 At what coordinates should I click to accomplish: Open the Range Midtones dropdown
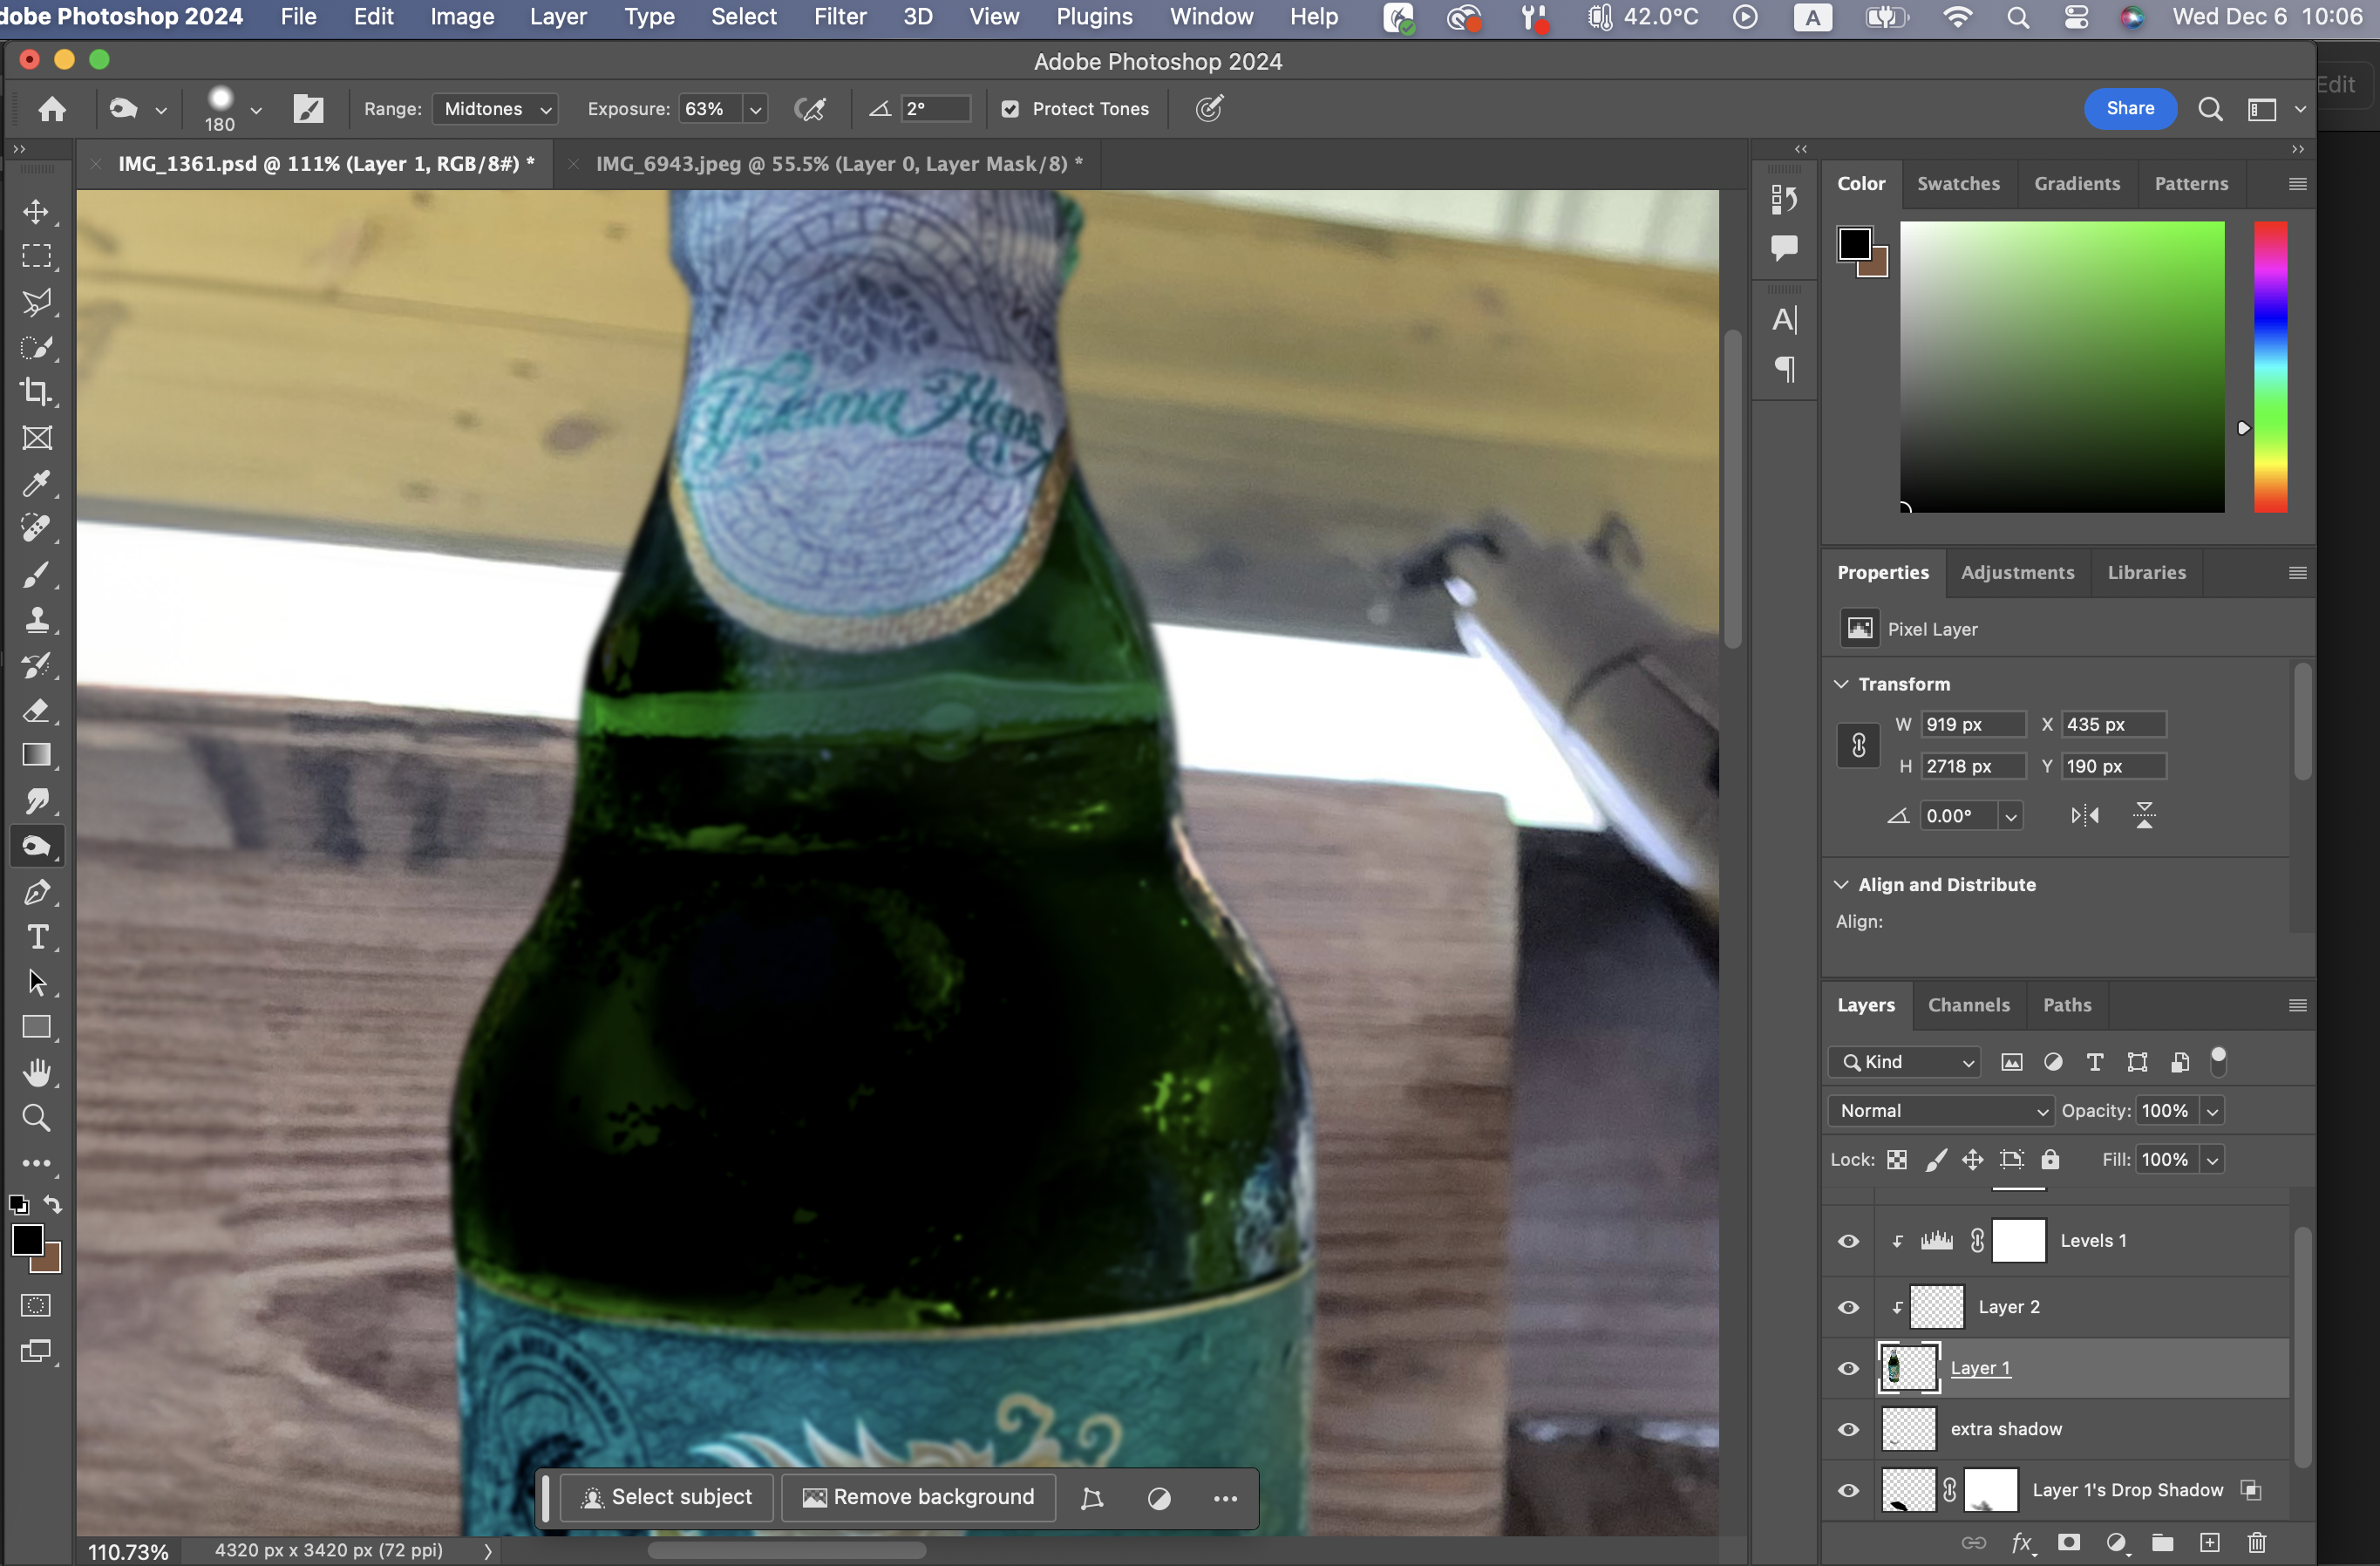click(x=496, y=109)
